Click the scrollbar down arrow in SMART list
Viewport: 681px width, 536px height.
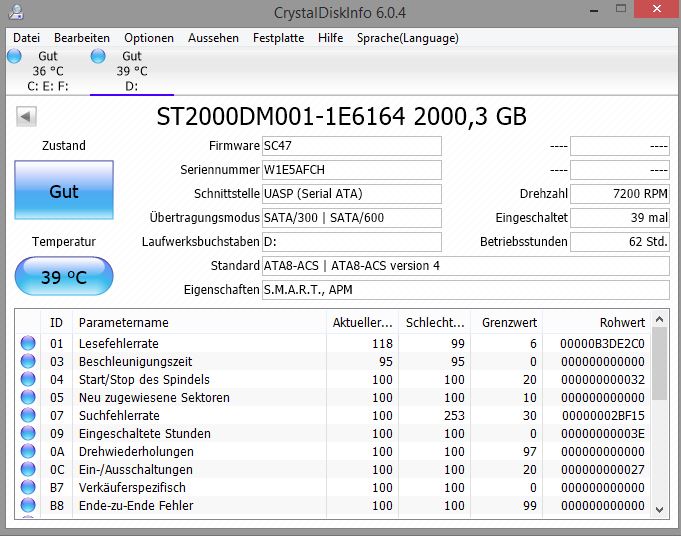[659, 510]
